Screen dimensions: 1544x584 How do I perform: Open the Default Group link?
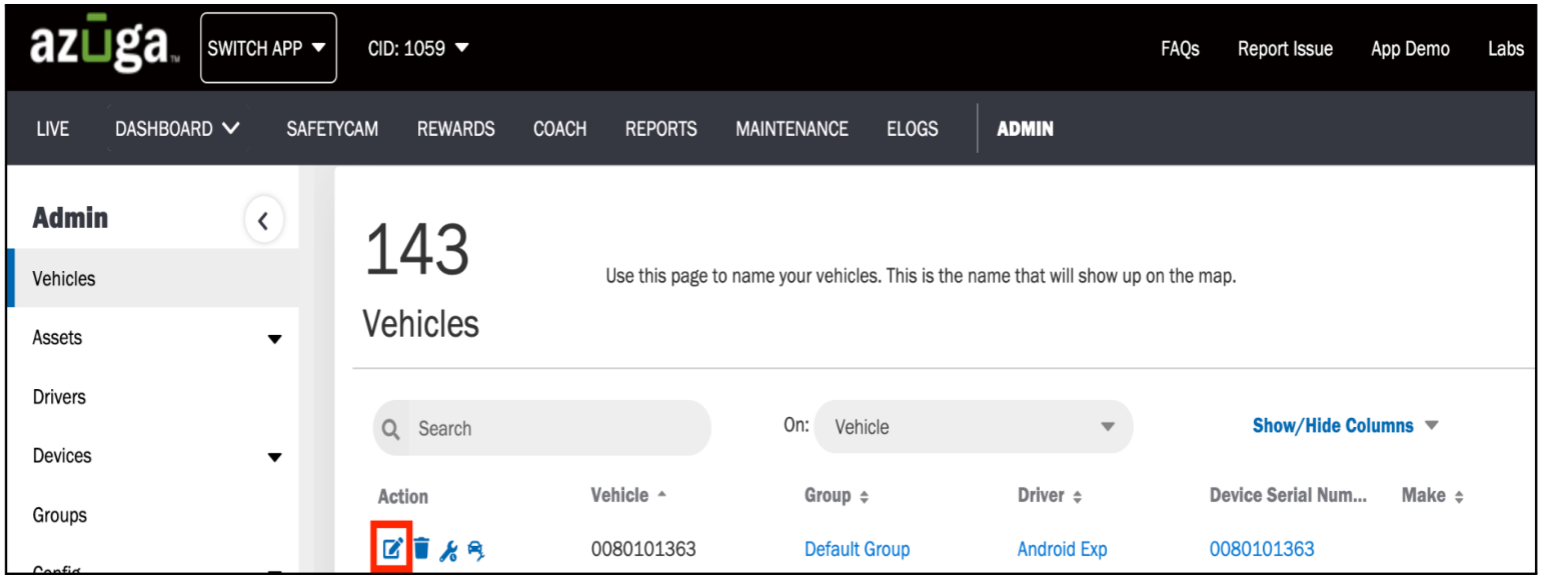click(857, 548)
